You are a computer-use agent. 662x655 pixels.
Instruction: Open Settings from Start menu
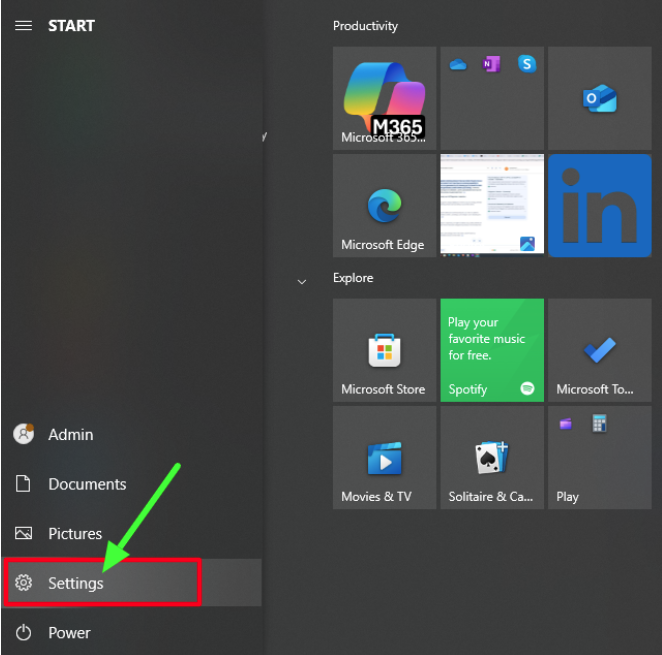(x=132, y=583)
